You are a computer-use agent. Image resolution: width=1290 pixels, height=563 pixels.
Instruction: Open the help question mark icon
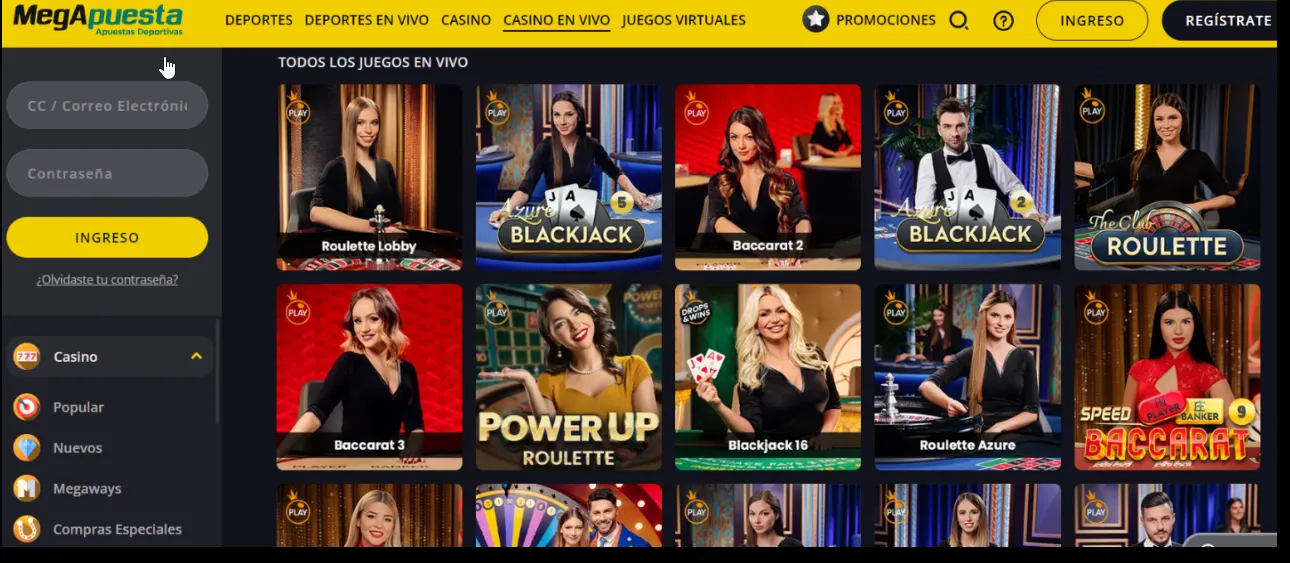tap(1003, 20)
